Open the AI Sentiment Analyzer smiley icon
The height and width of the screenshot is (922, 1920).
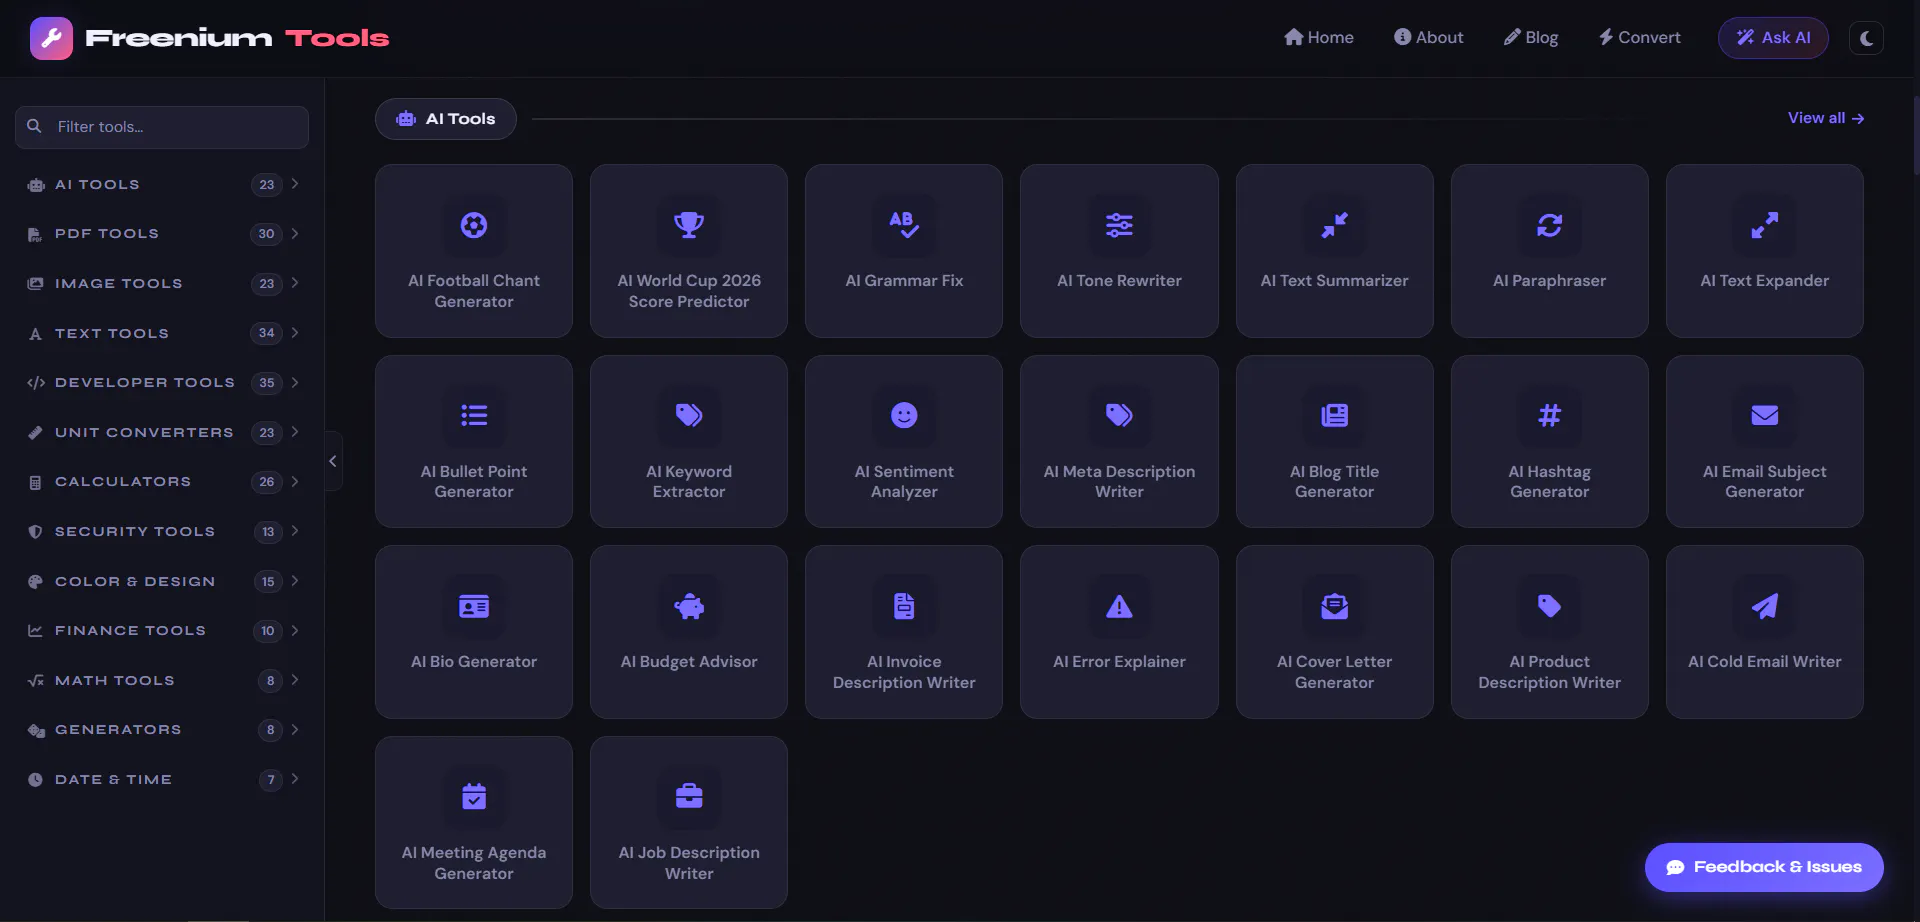[904, 415]
